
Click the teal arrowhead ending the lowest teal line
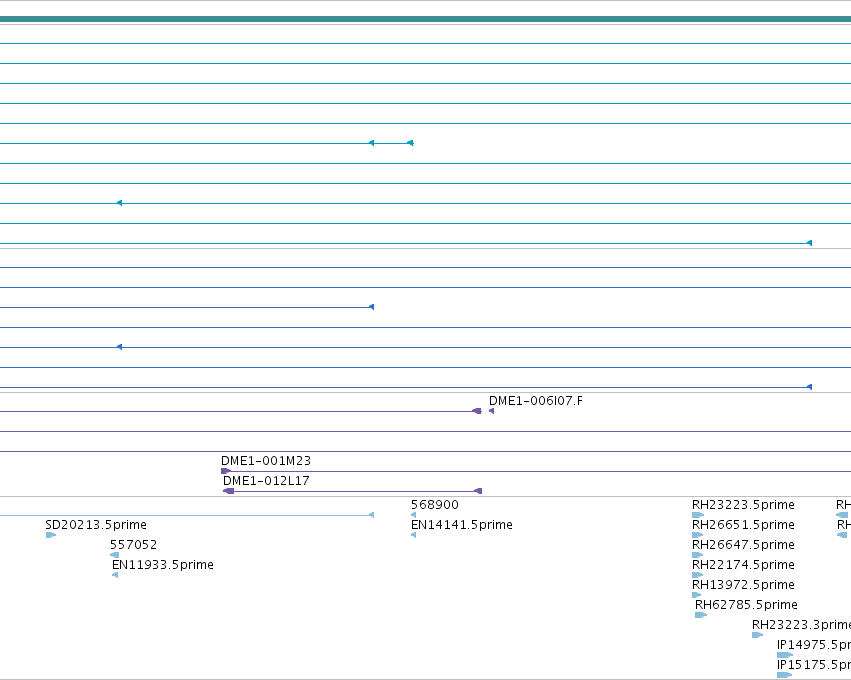(809, 243)
